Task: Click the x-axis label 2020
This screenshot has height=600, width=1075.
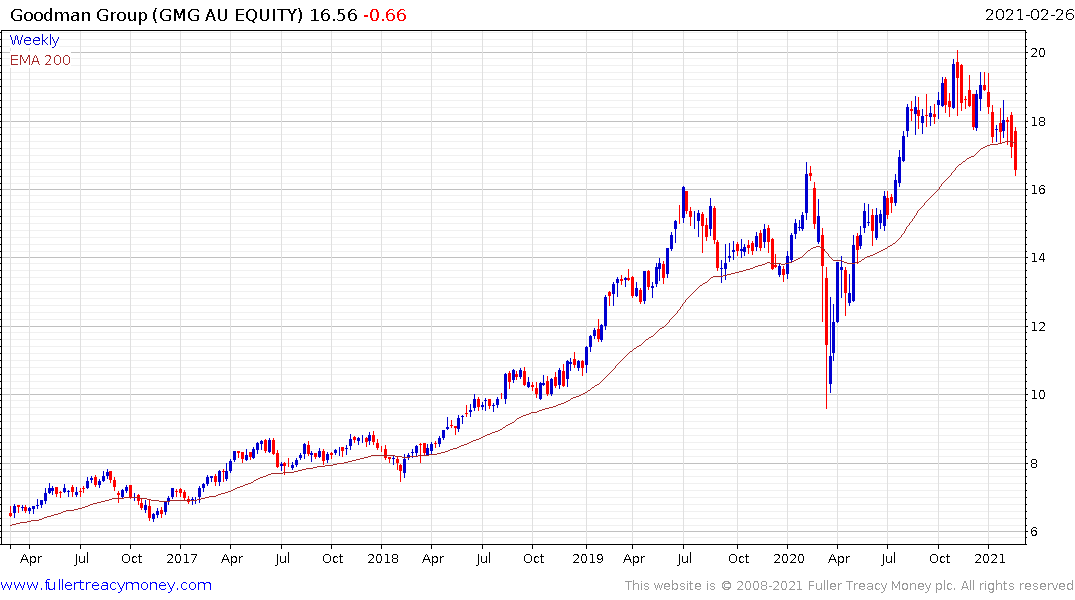Action: (x=788, y=558)
